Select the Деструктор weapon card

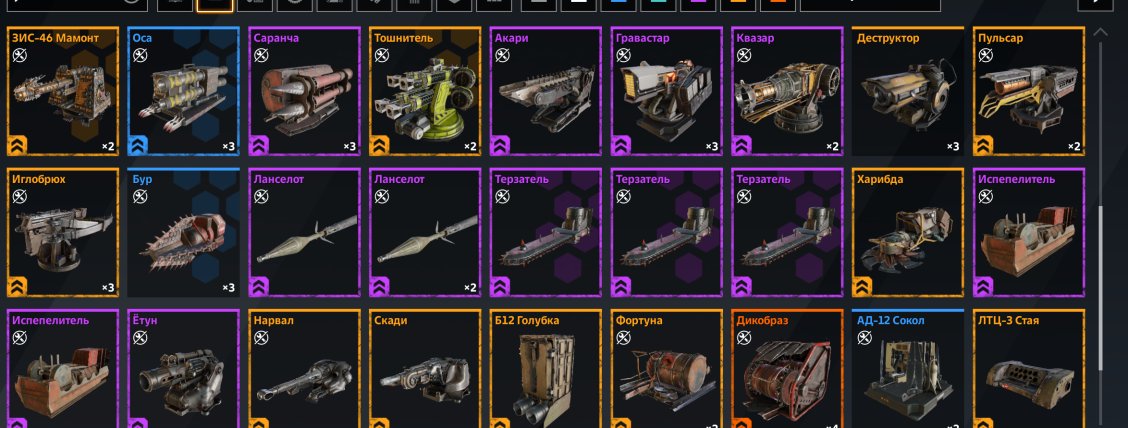pos(909,91)
